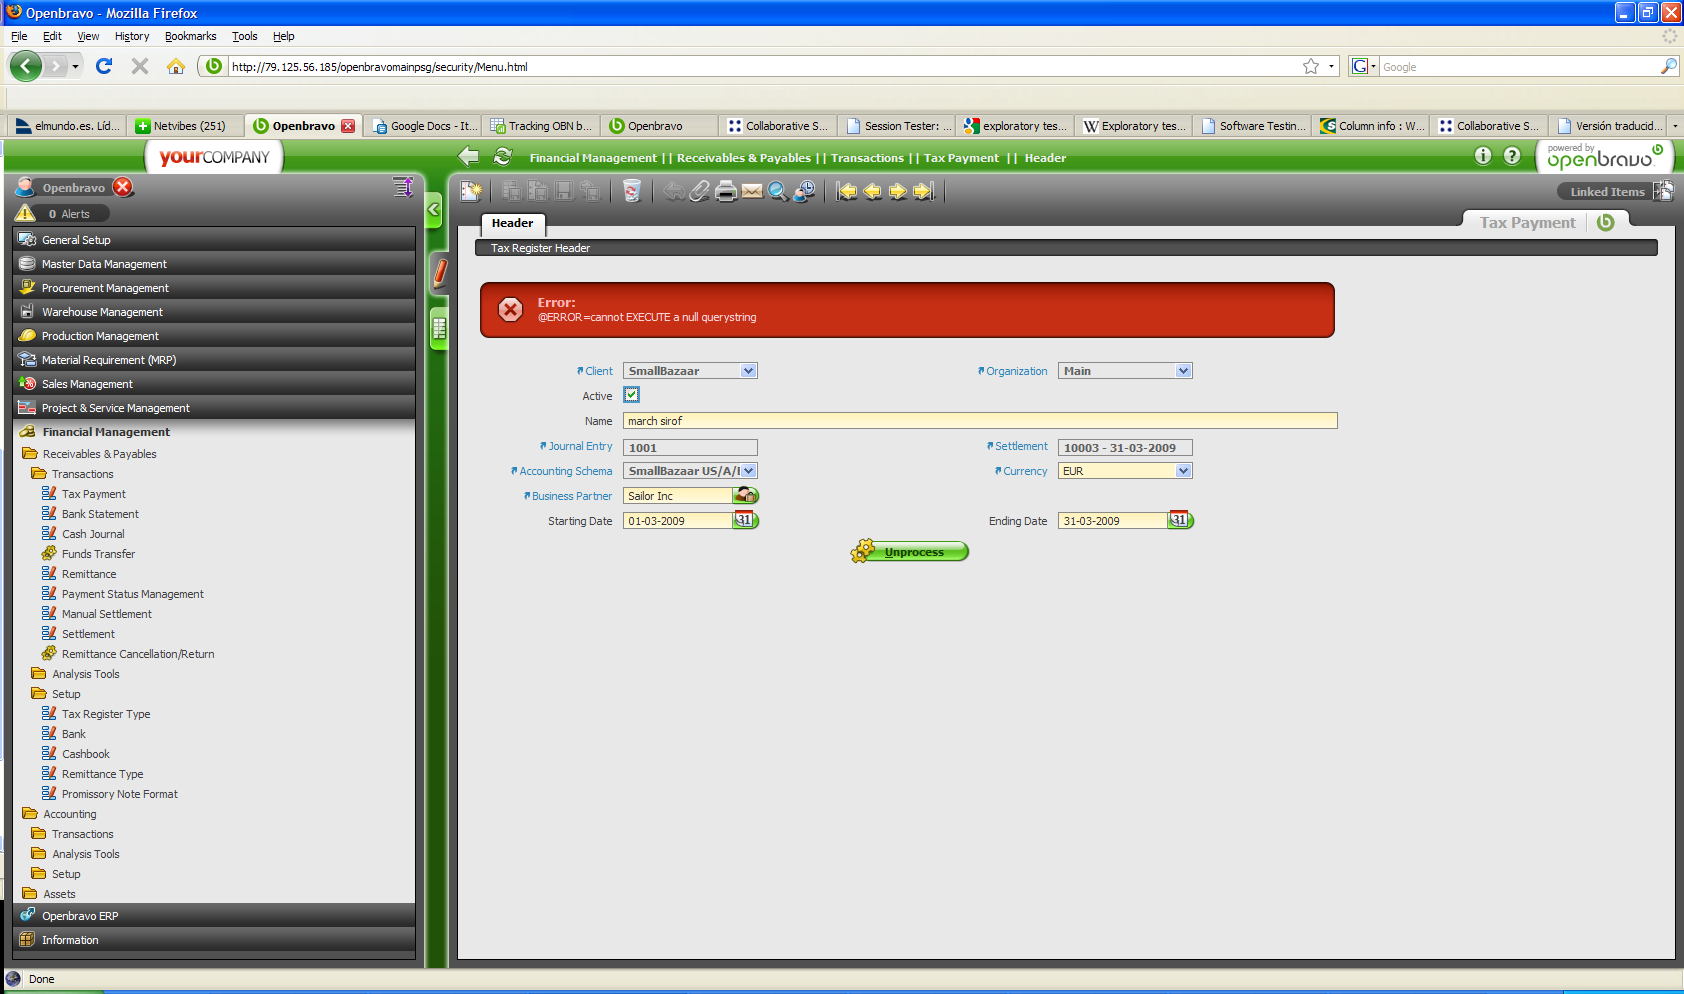Click the expand/collapse menu tree icon

click(403, 187)
